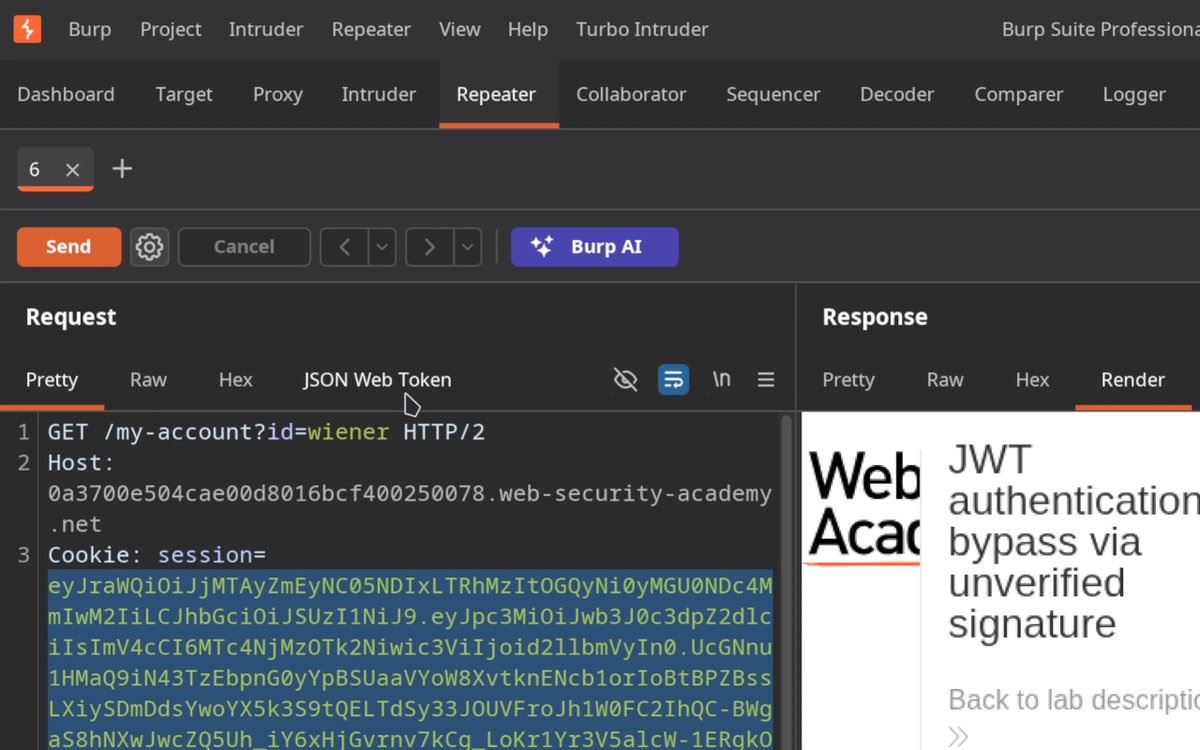Select the Request Hex view tab

pos(236,380)
